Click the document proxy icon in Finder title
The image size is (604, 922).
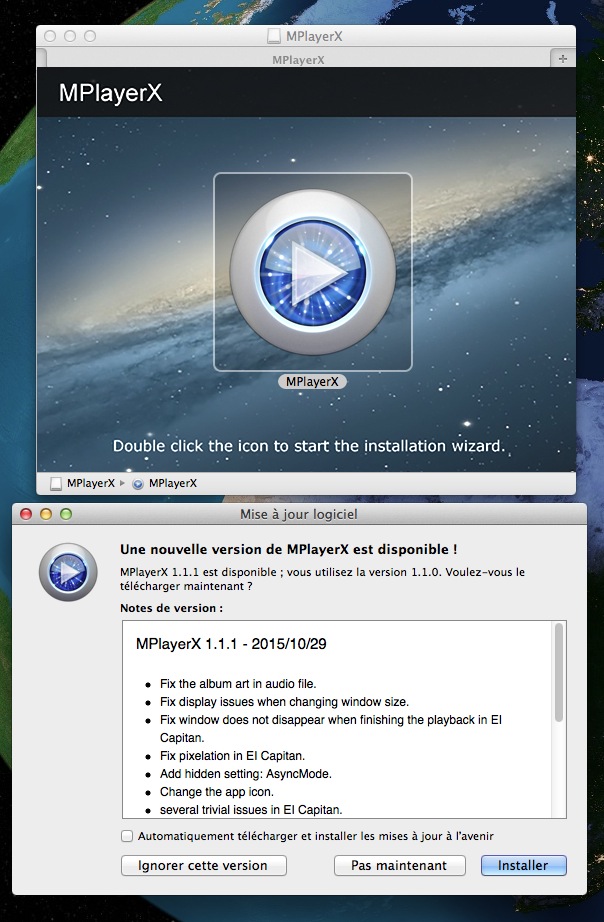pos(273,36)
